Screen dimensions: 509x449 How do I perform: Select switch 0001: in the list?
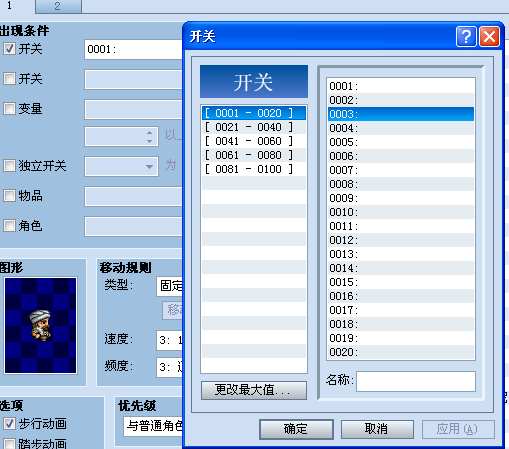click(401, 86)
